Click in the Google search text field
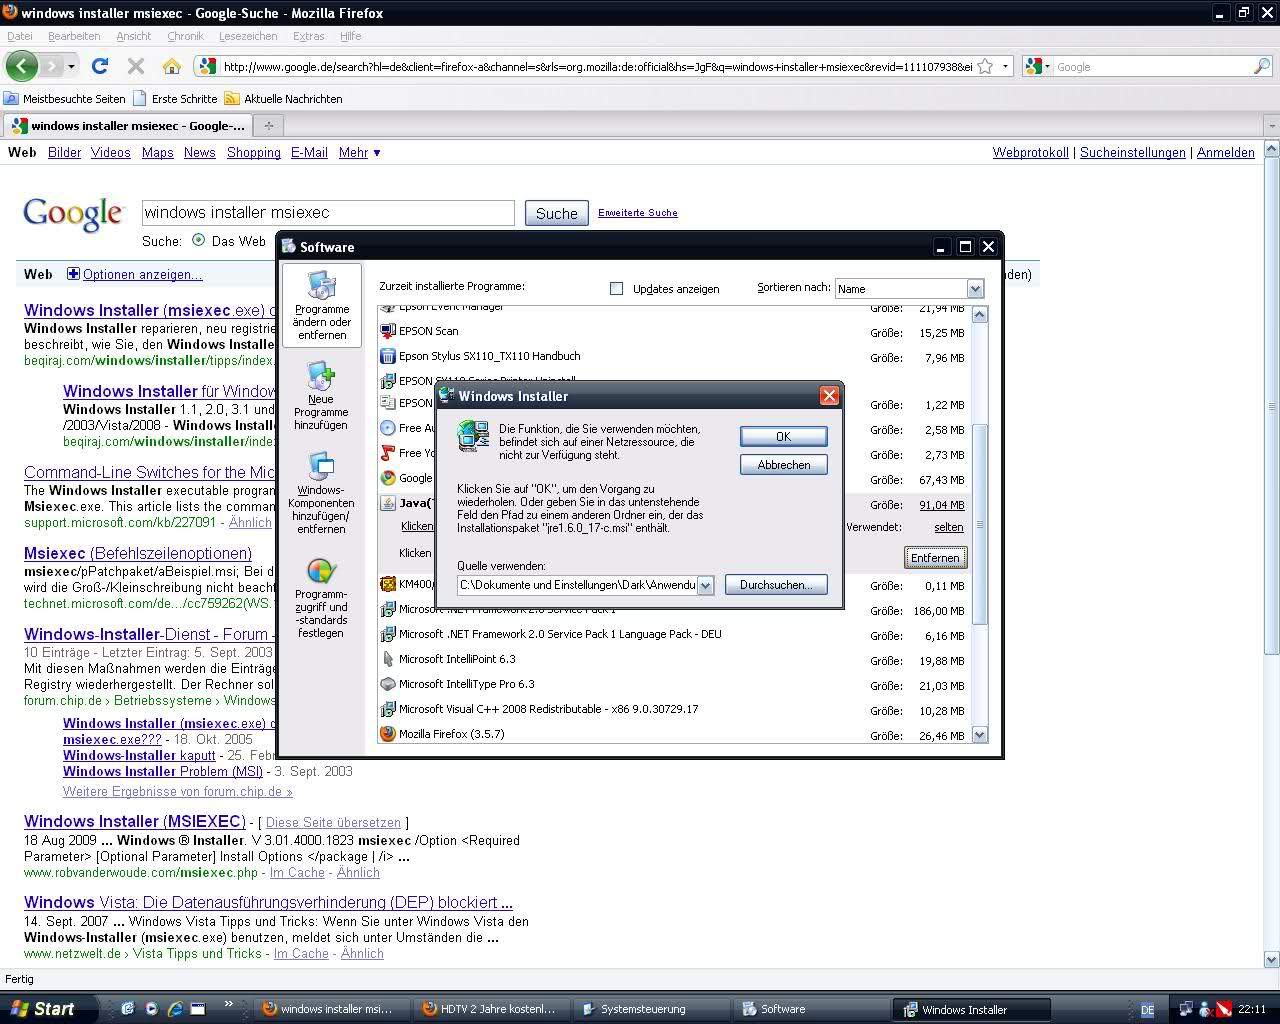Image resolution: width=1280 pixels, height=1024 pixels. point(328,212)
